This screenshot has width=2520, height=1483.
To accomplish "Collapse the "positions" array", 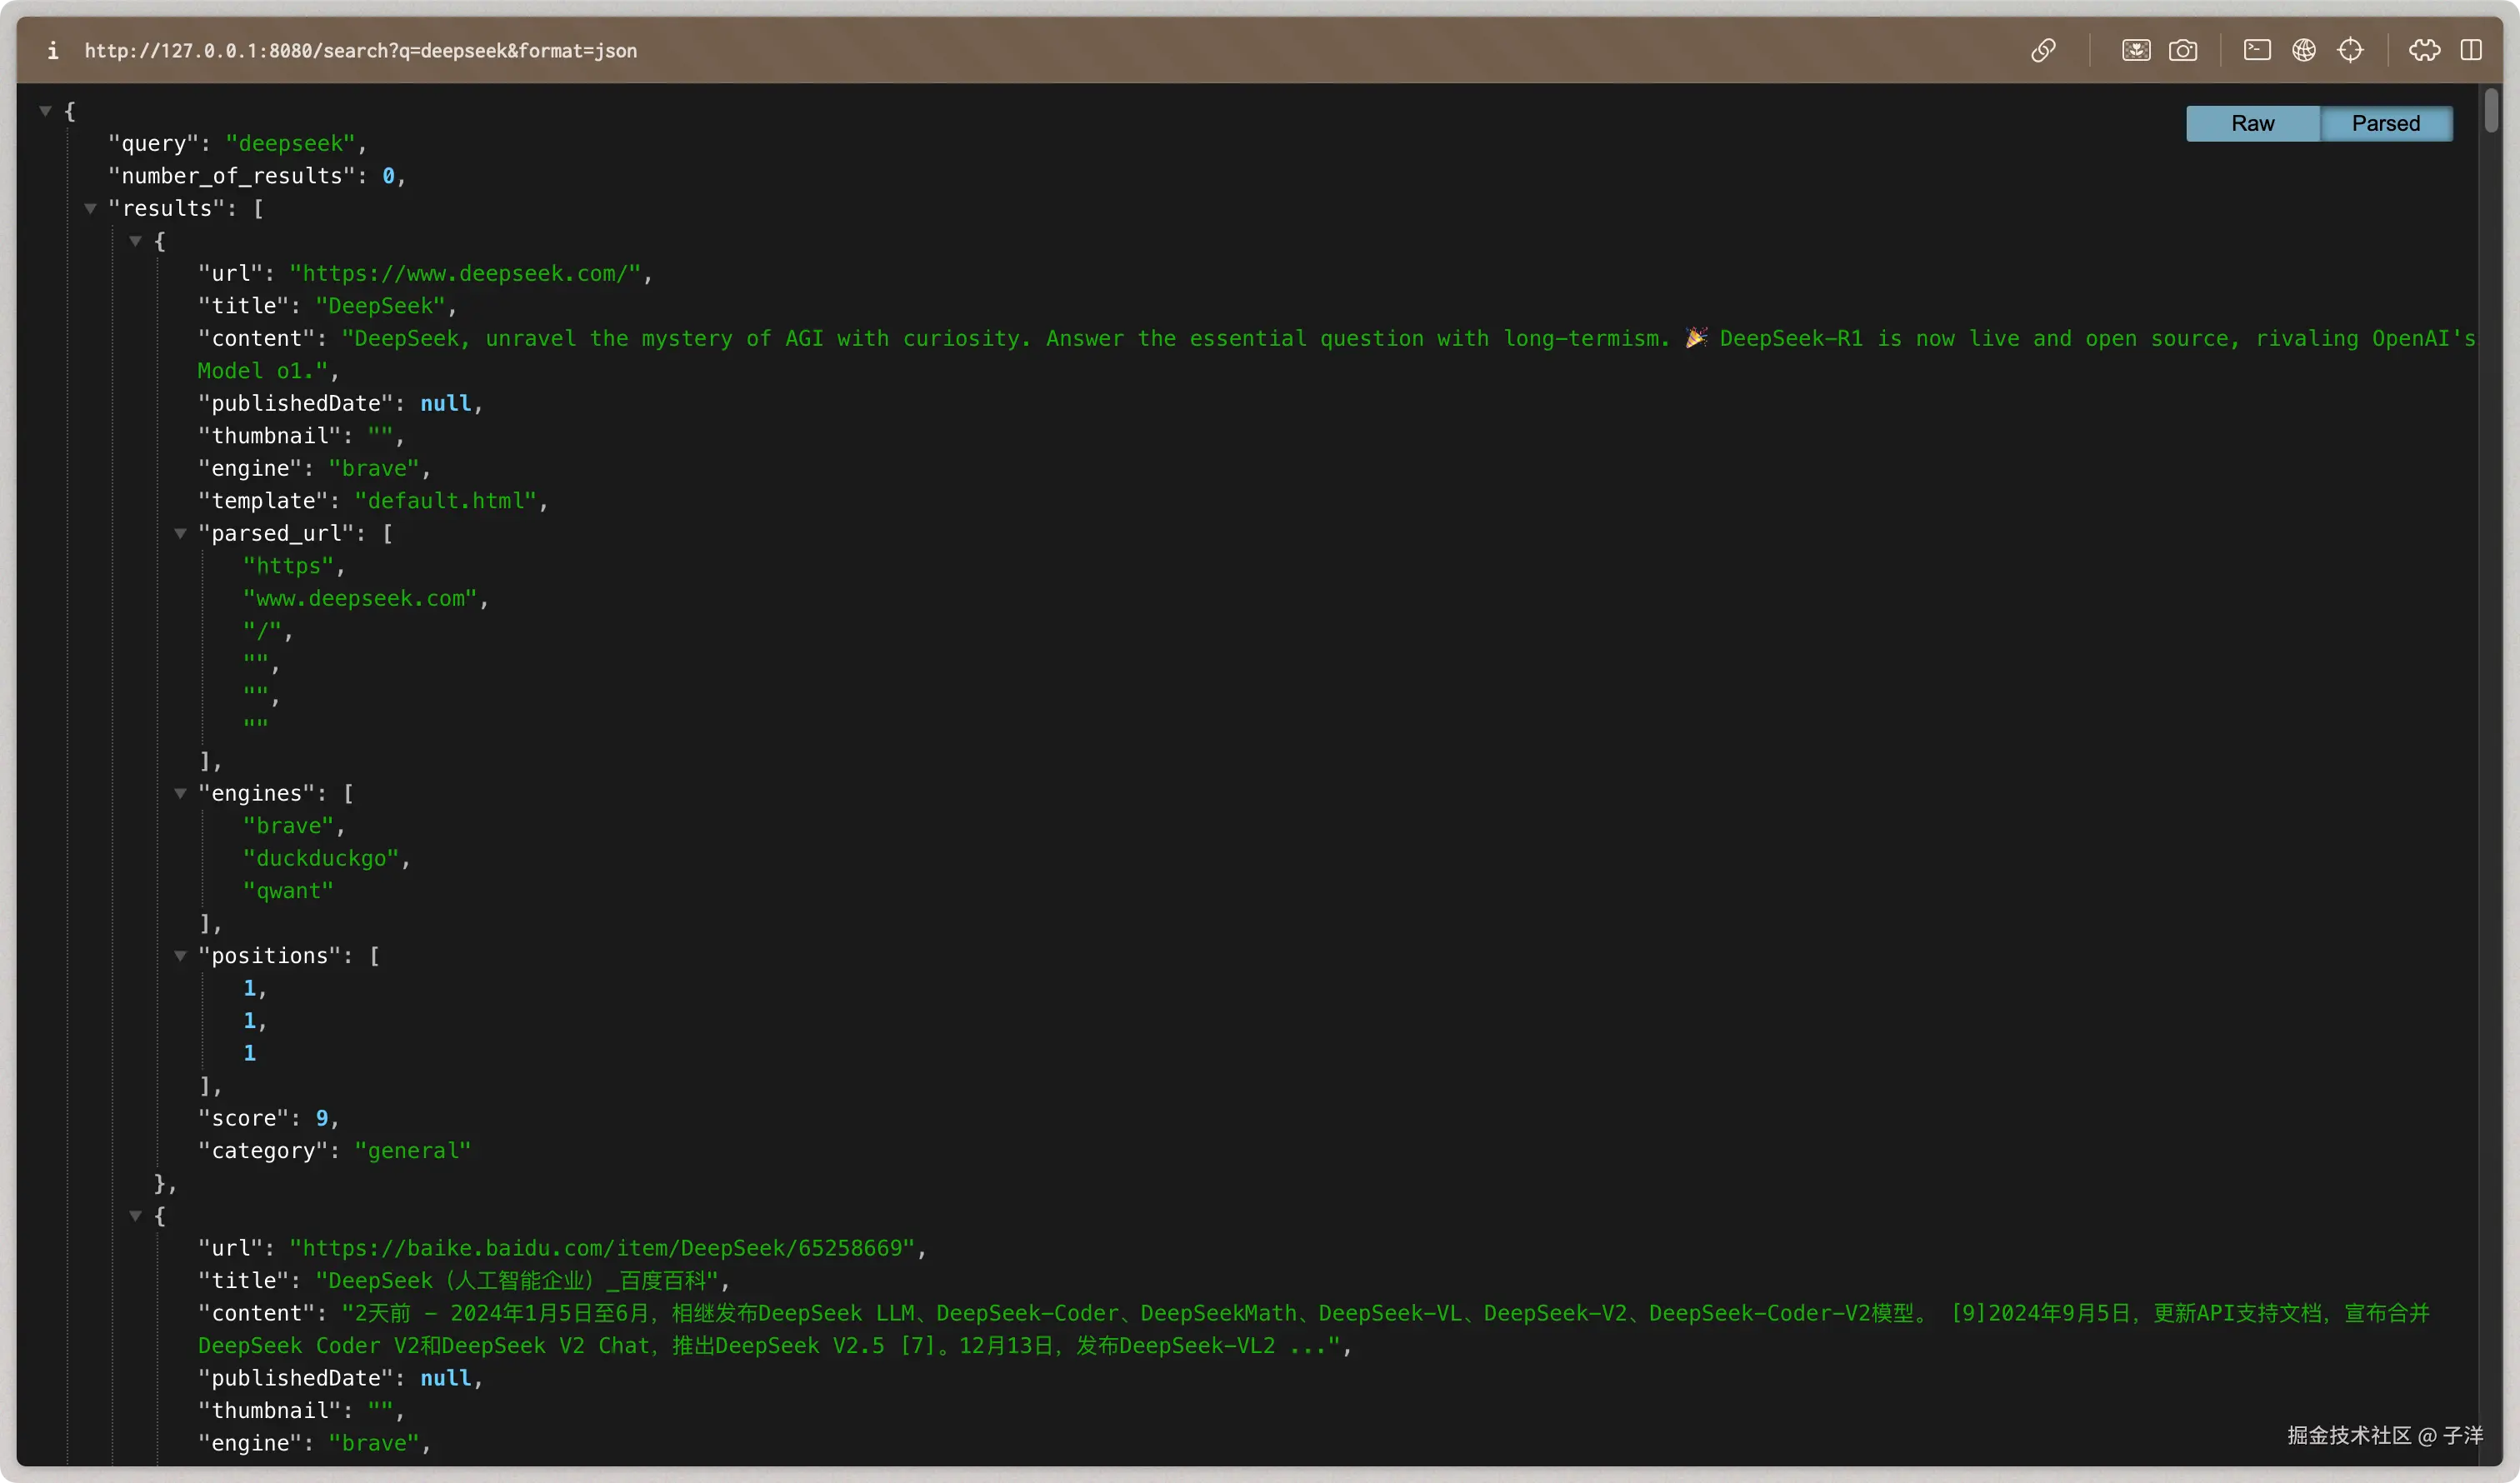I will 180,956.
